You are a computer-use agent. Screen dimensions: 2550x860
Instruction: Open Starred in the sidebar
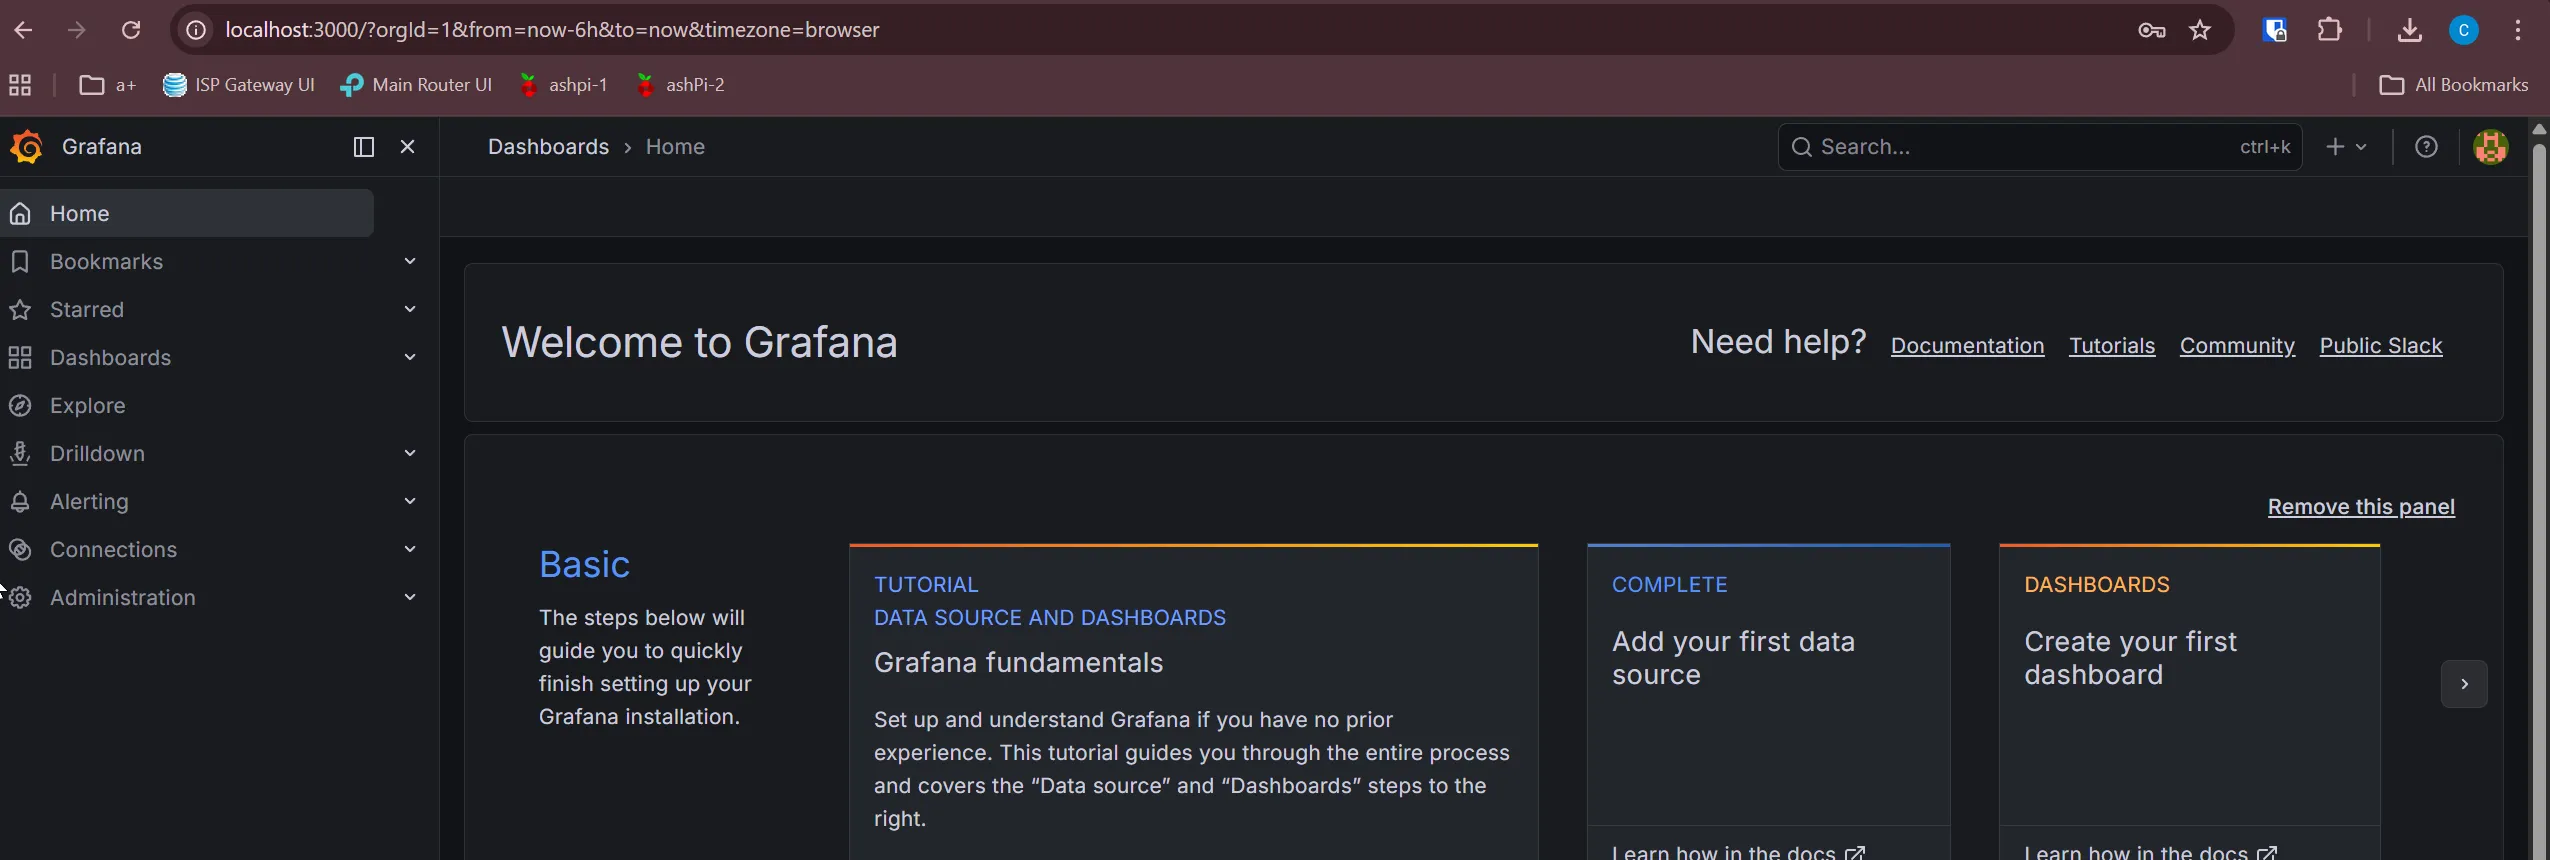[87, 309]
